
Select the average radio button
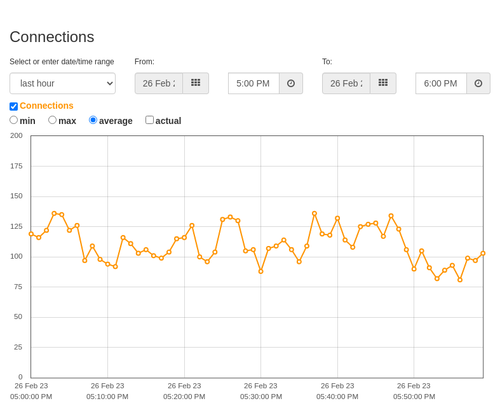[x=93, y=120]
